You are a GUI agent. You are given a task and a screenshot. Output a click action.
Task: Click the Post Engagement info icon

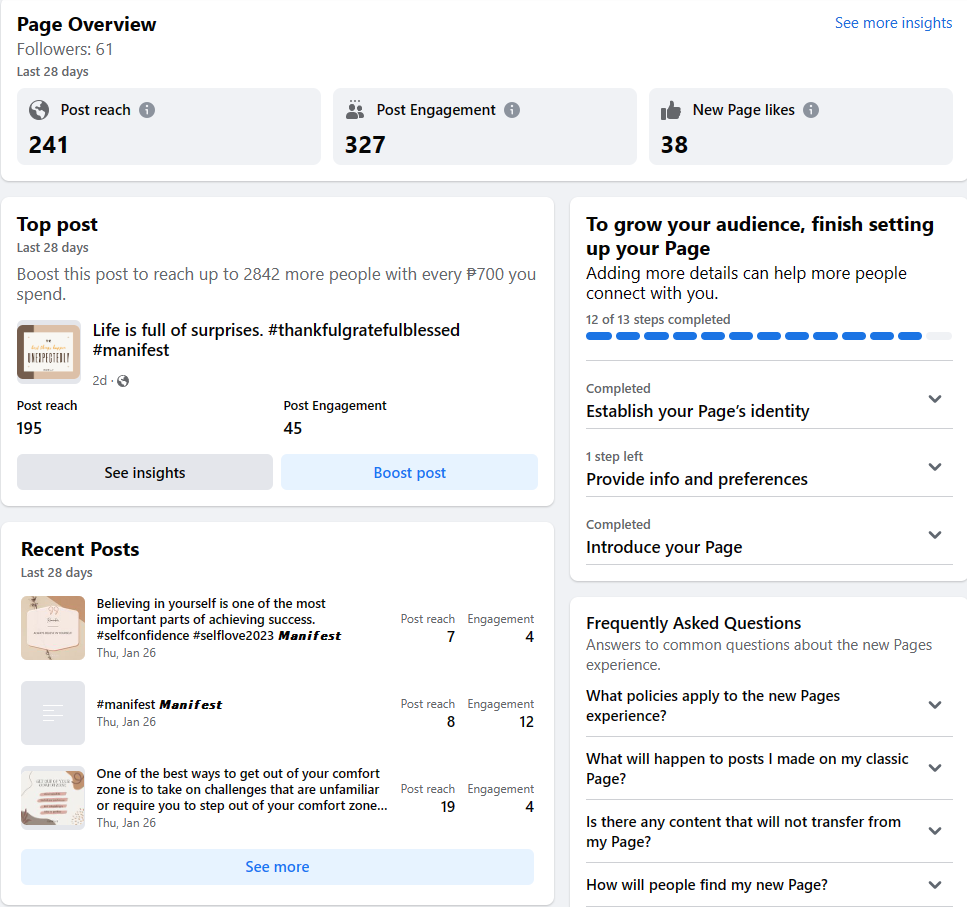[x=512, y=110]
